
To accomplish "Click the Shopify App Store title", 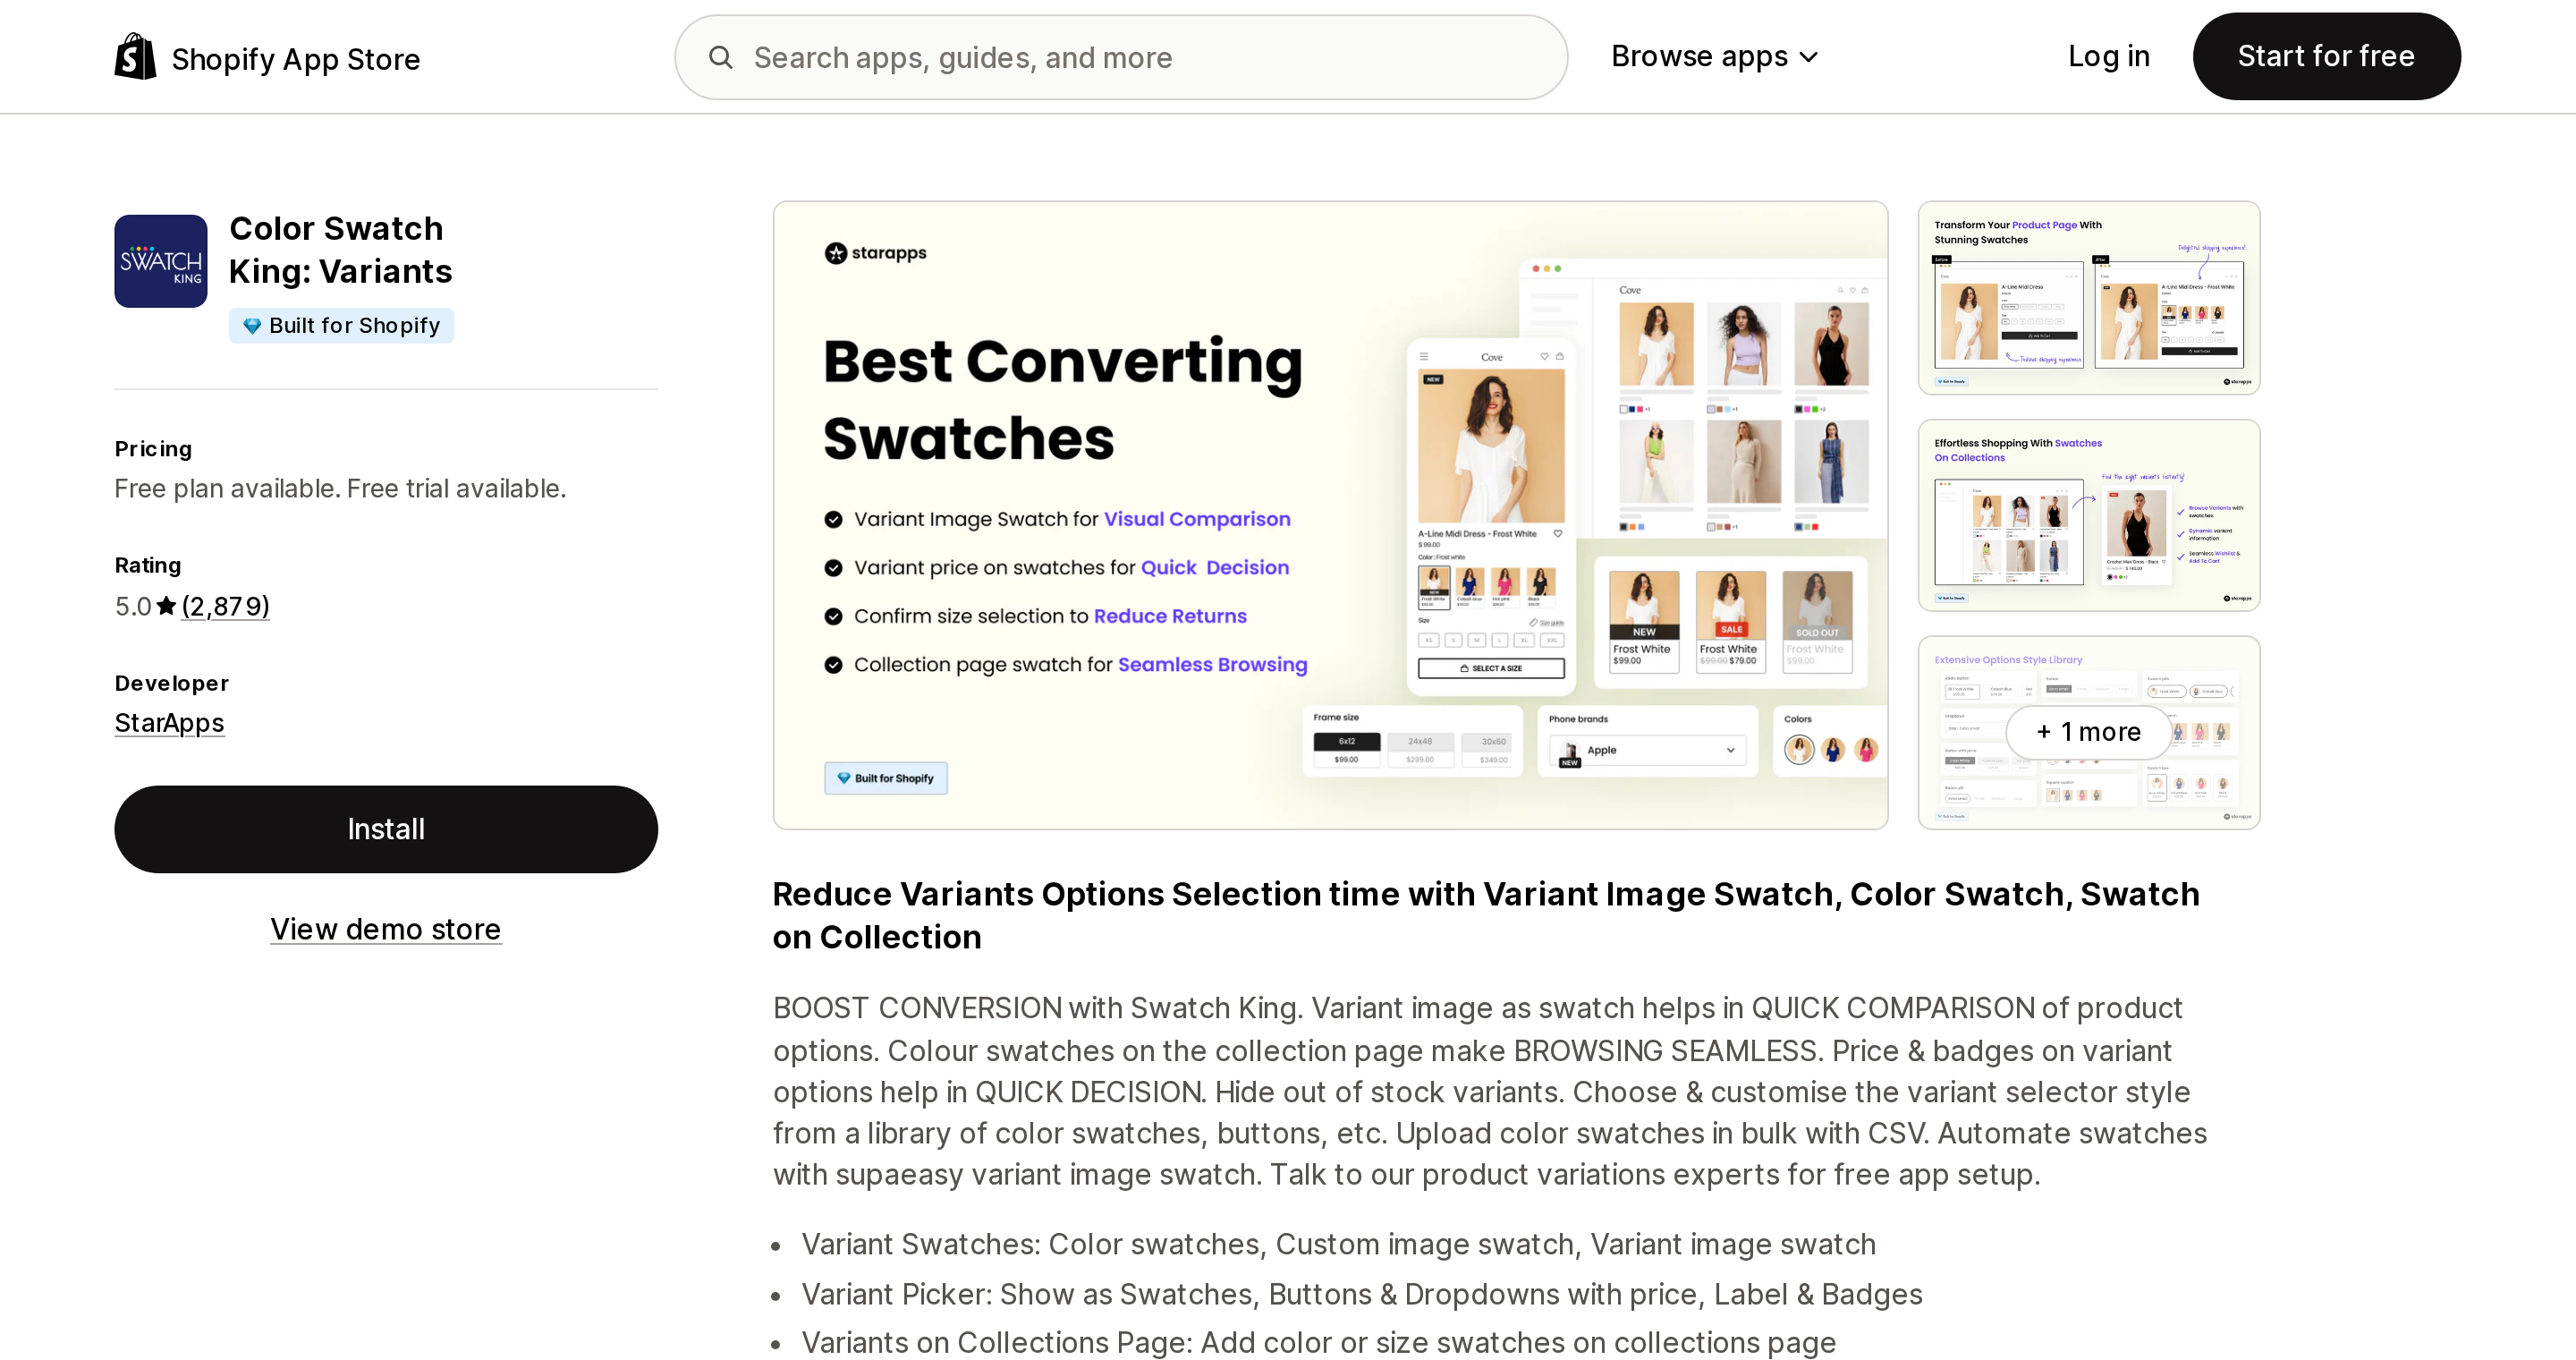I will 296,59.
